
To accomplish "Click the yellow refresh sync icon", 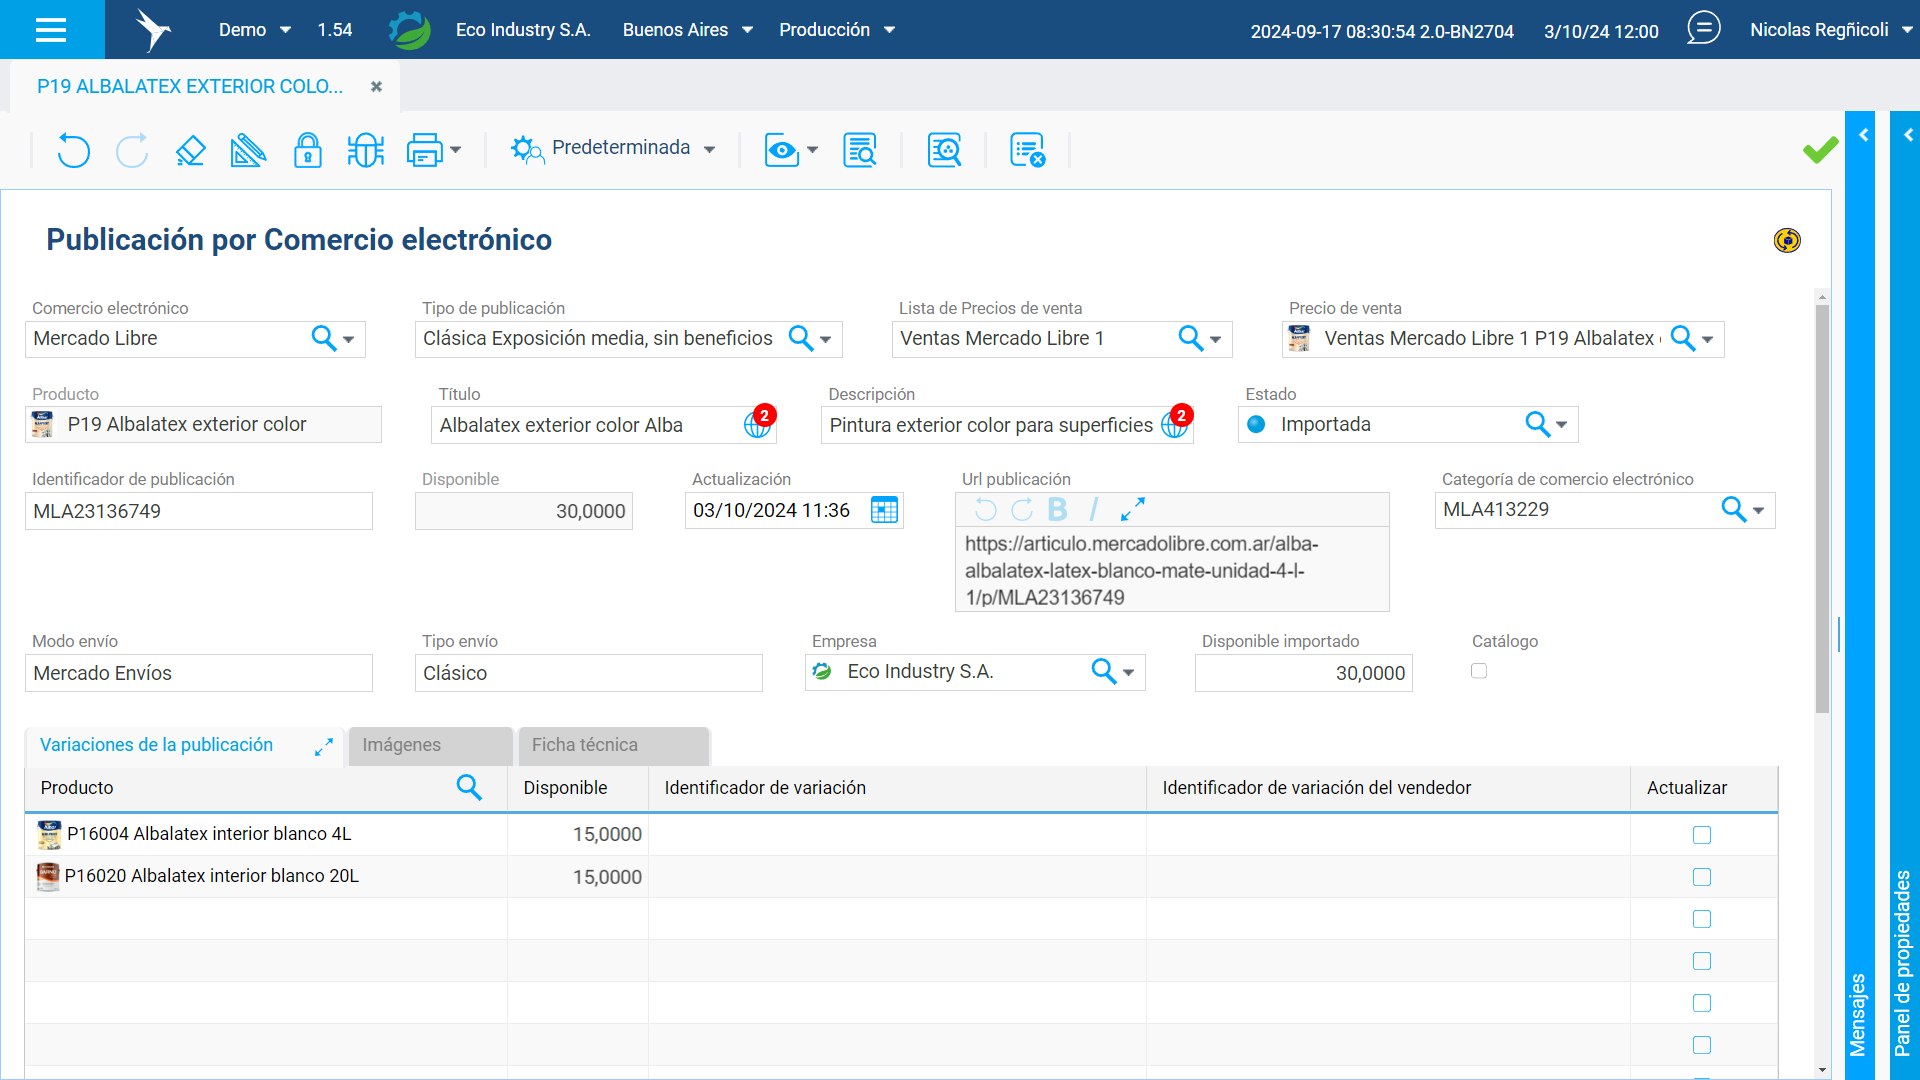I will coord(1787,240).
